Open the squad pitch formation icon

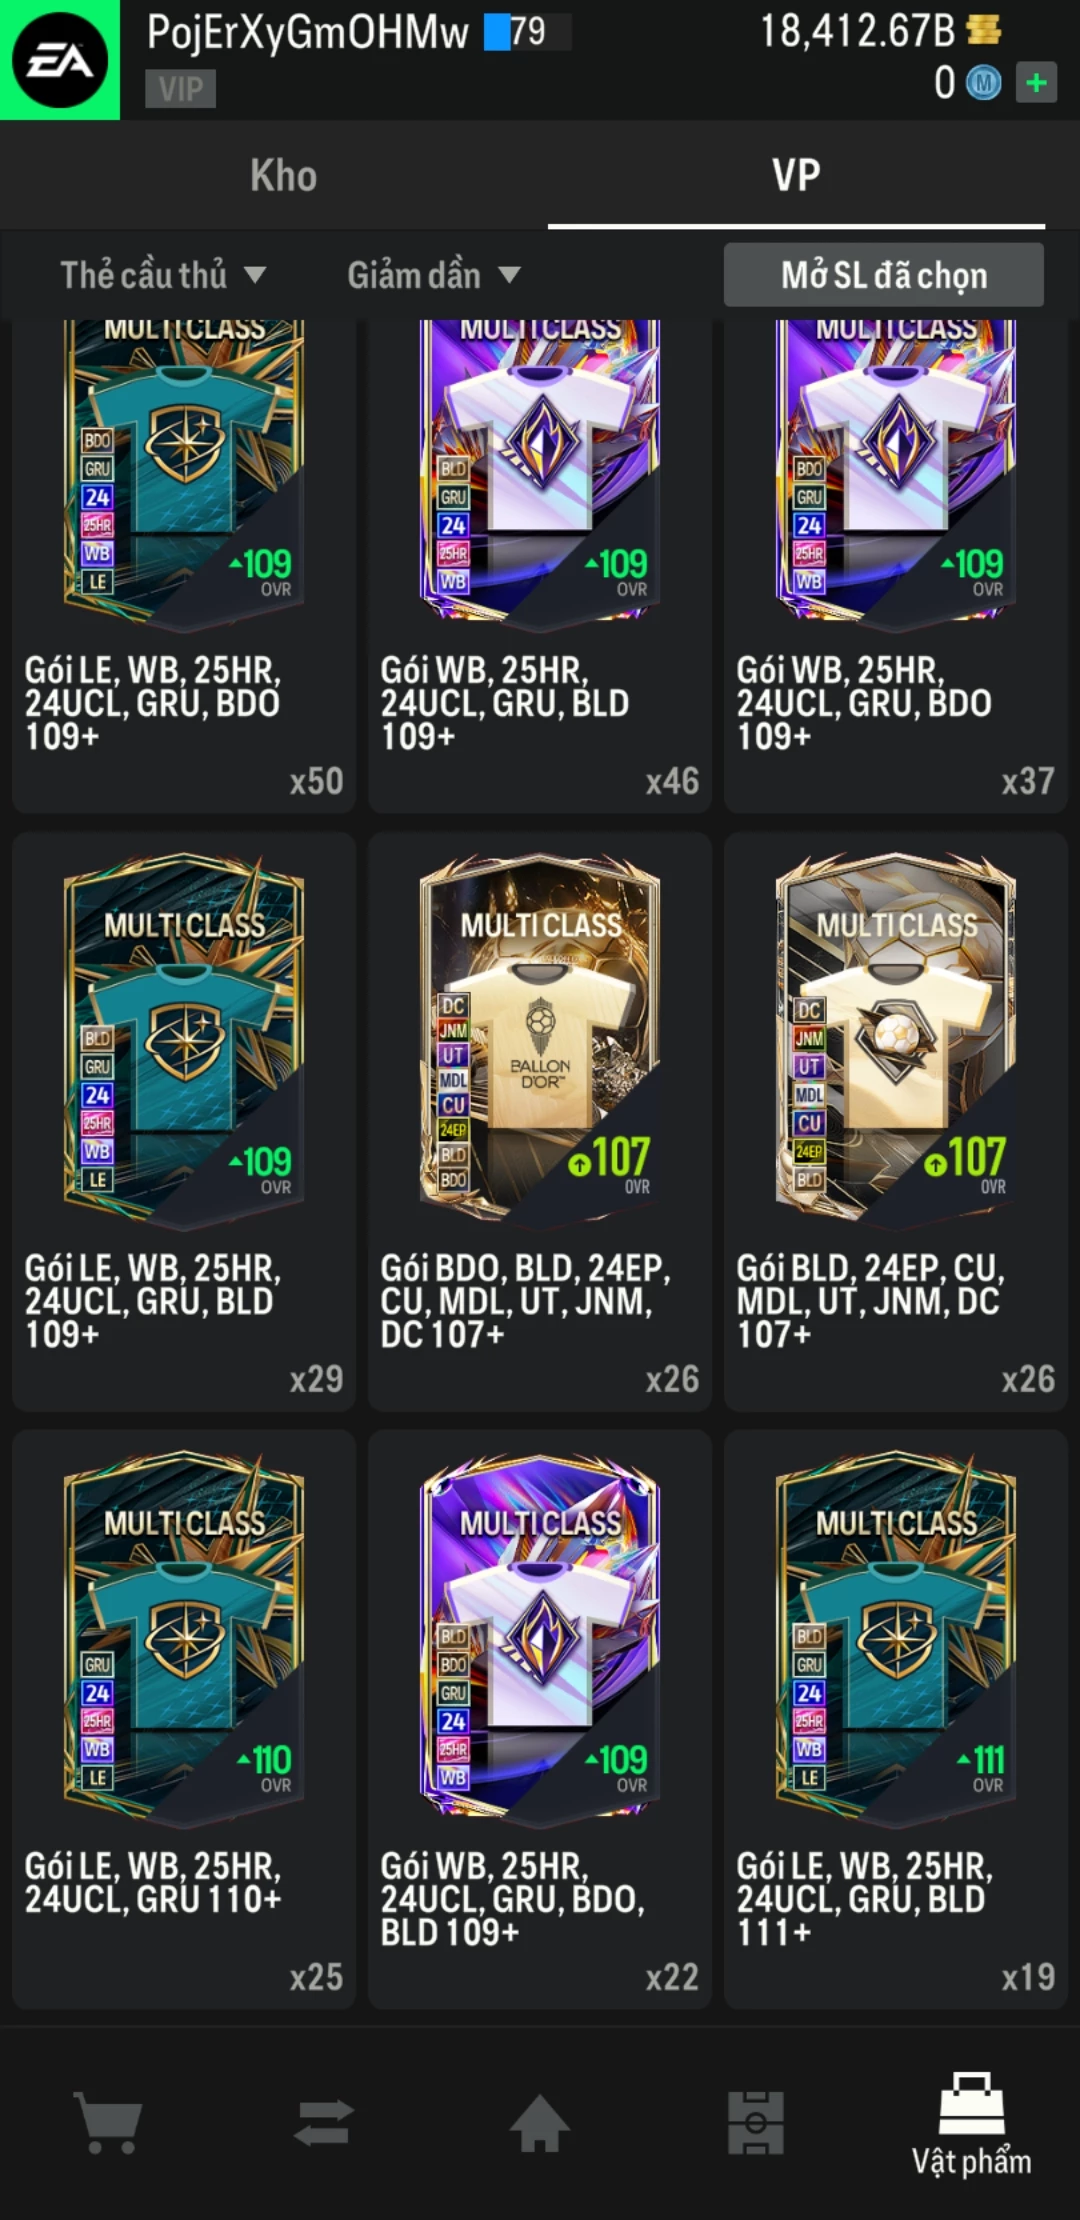(x=756, y=2122)
